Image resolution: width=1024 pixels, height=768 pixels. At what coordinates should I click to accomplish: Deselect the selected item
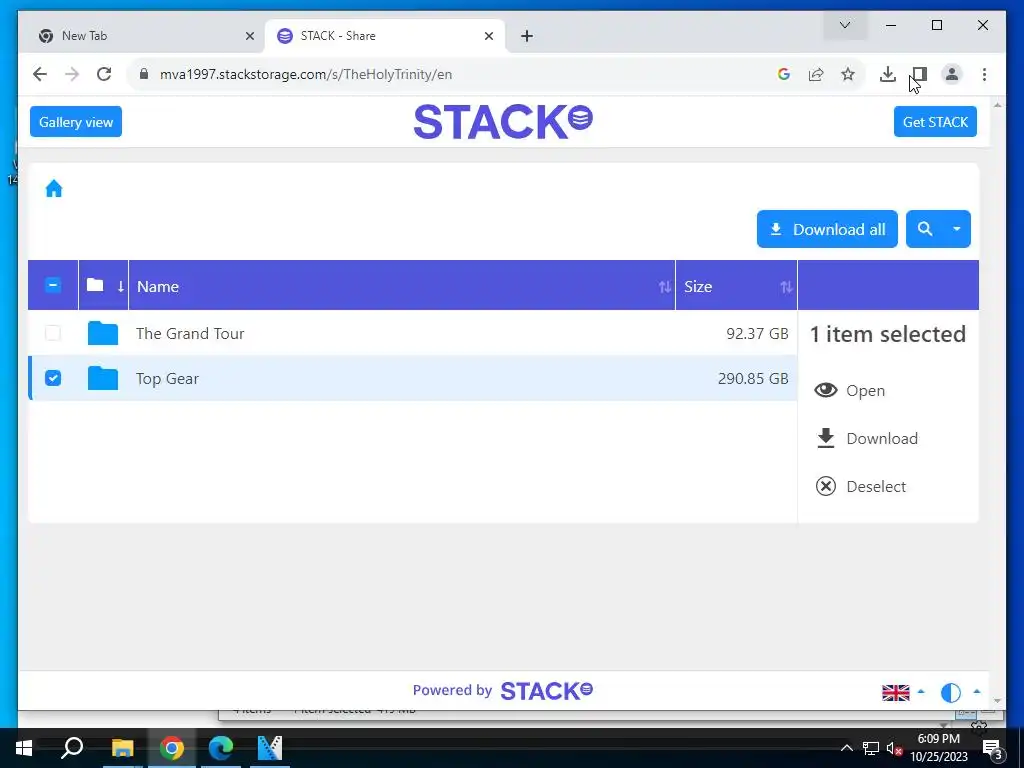coord(861,487)
